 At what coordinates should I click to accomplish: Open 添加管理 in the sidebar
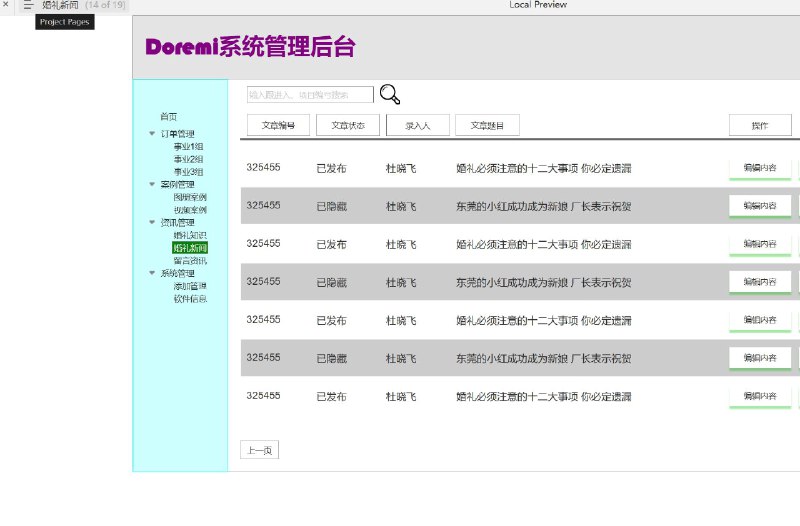(x=190, y=286)
